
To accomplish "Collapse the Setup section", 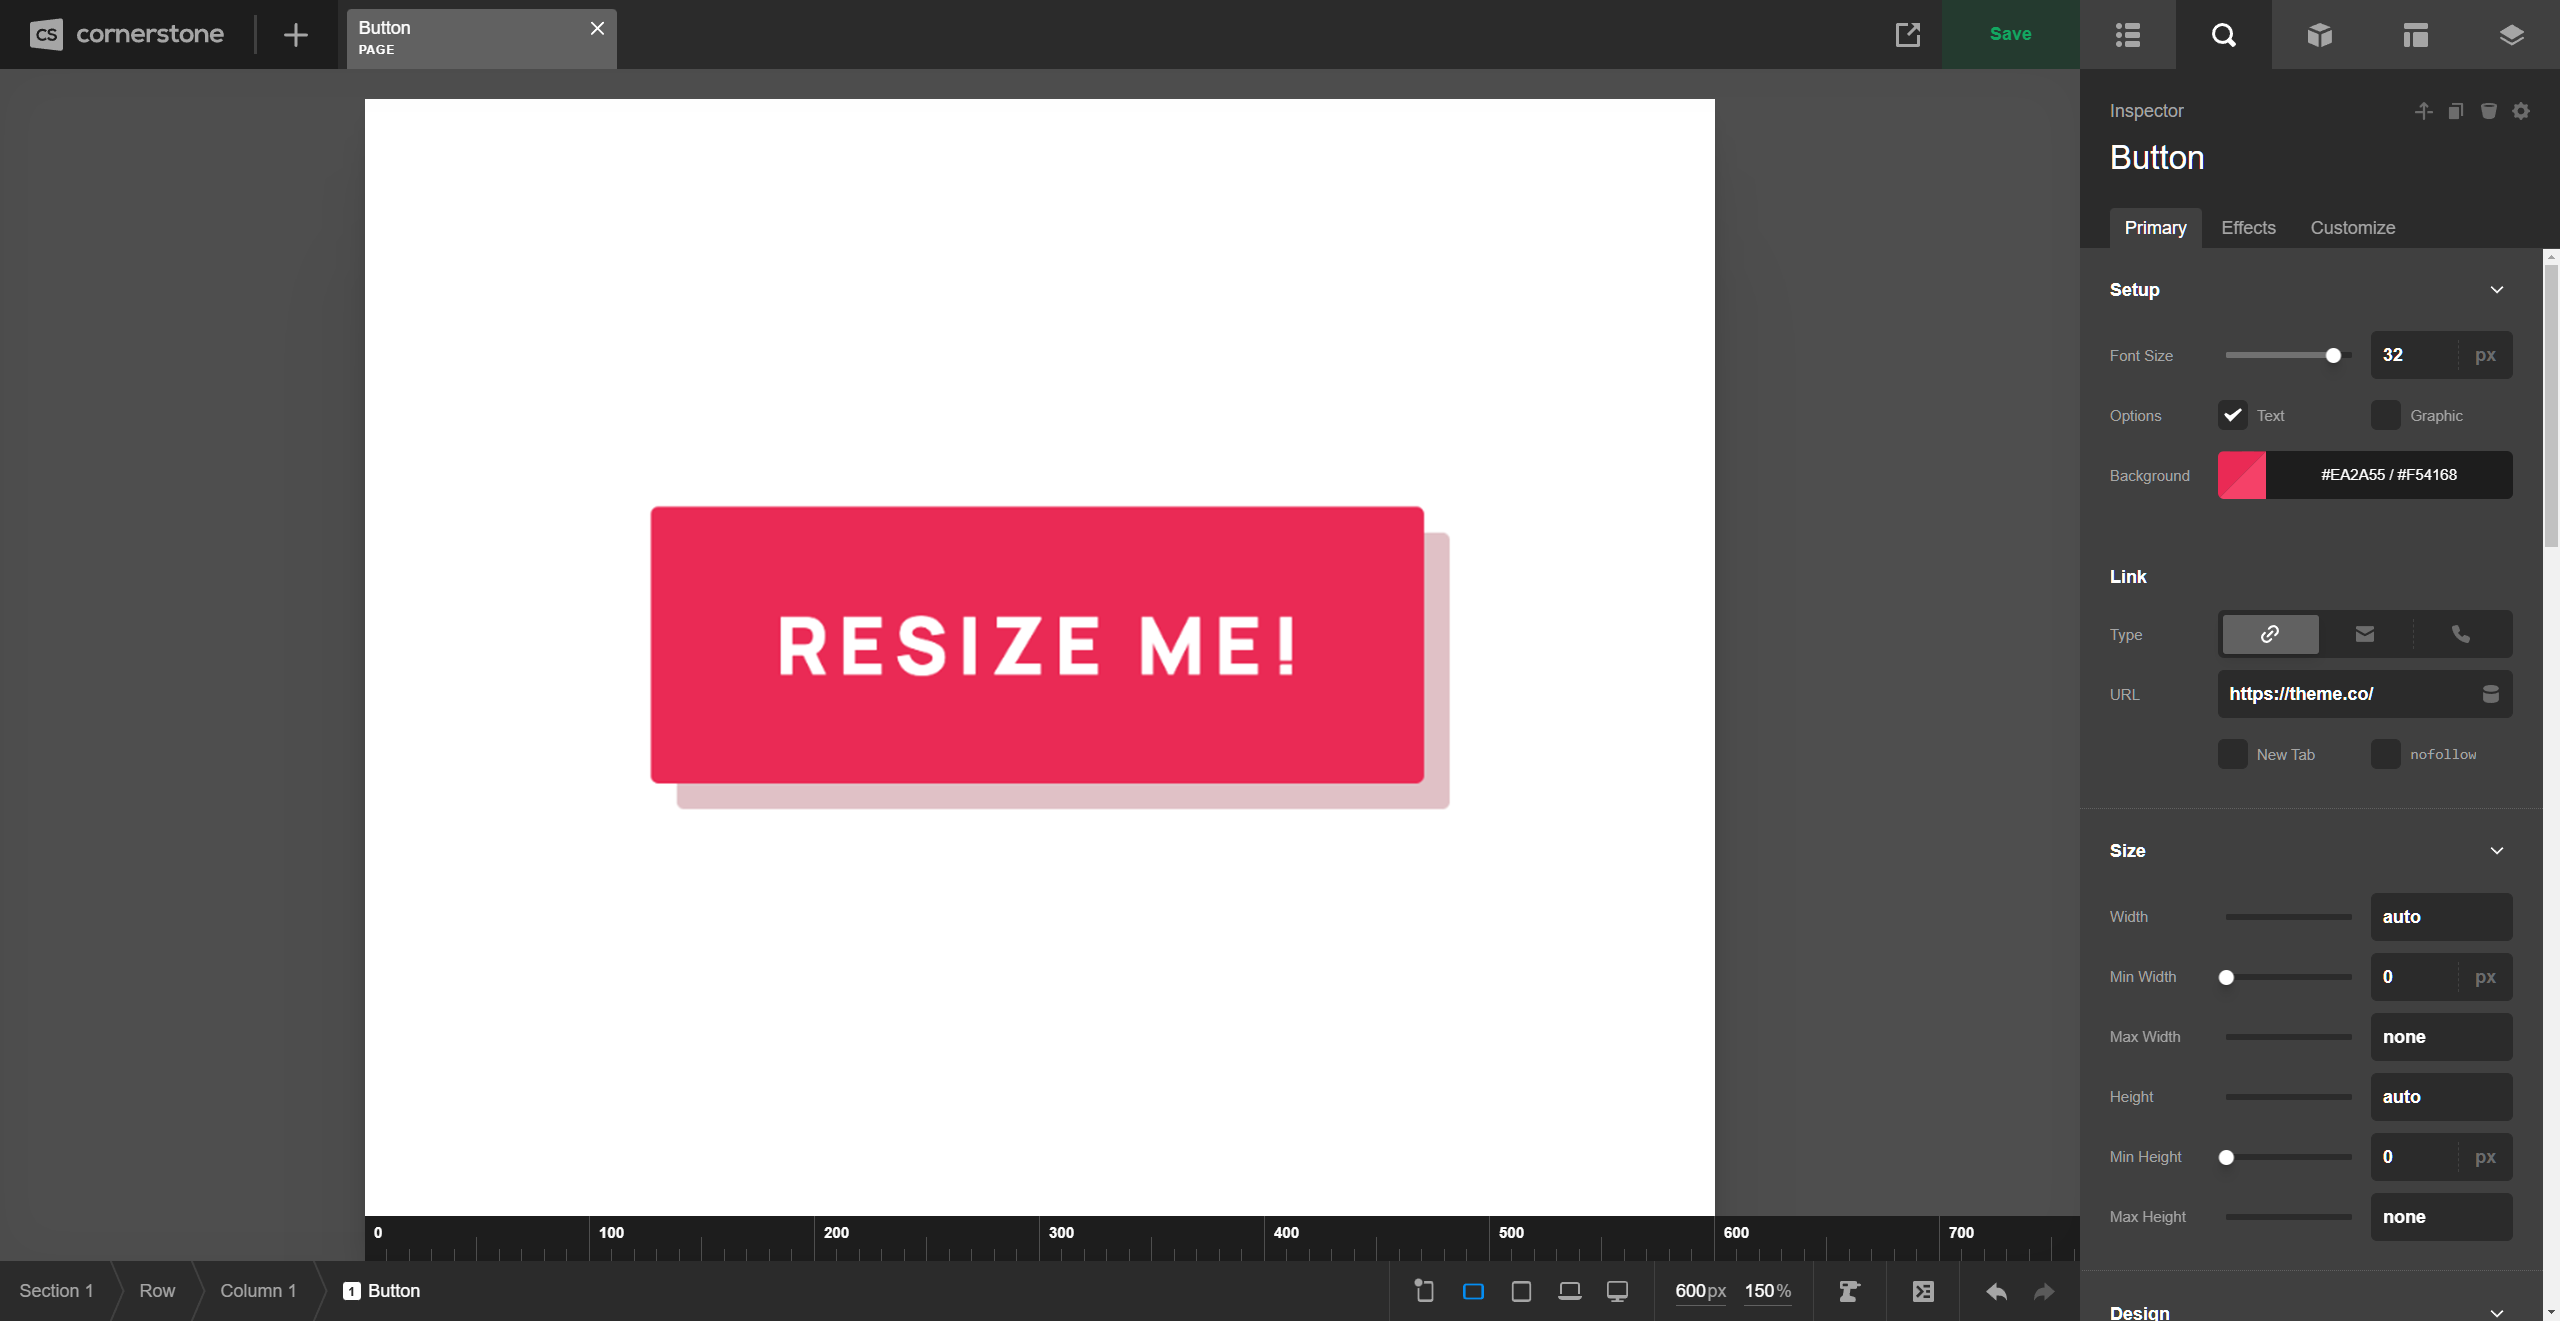I will tap(2496, 289).
